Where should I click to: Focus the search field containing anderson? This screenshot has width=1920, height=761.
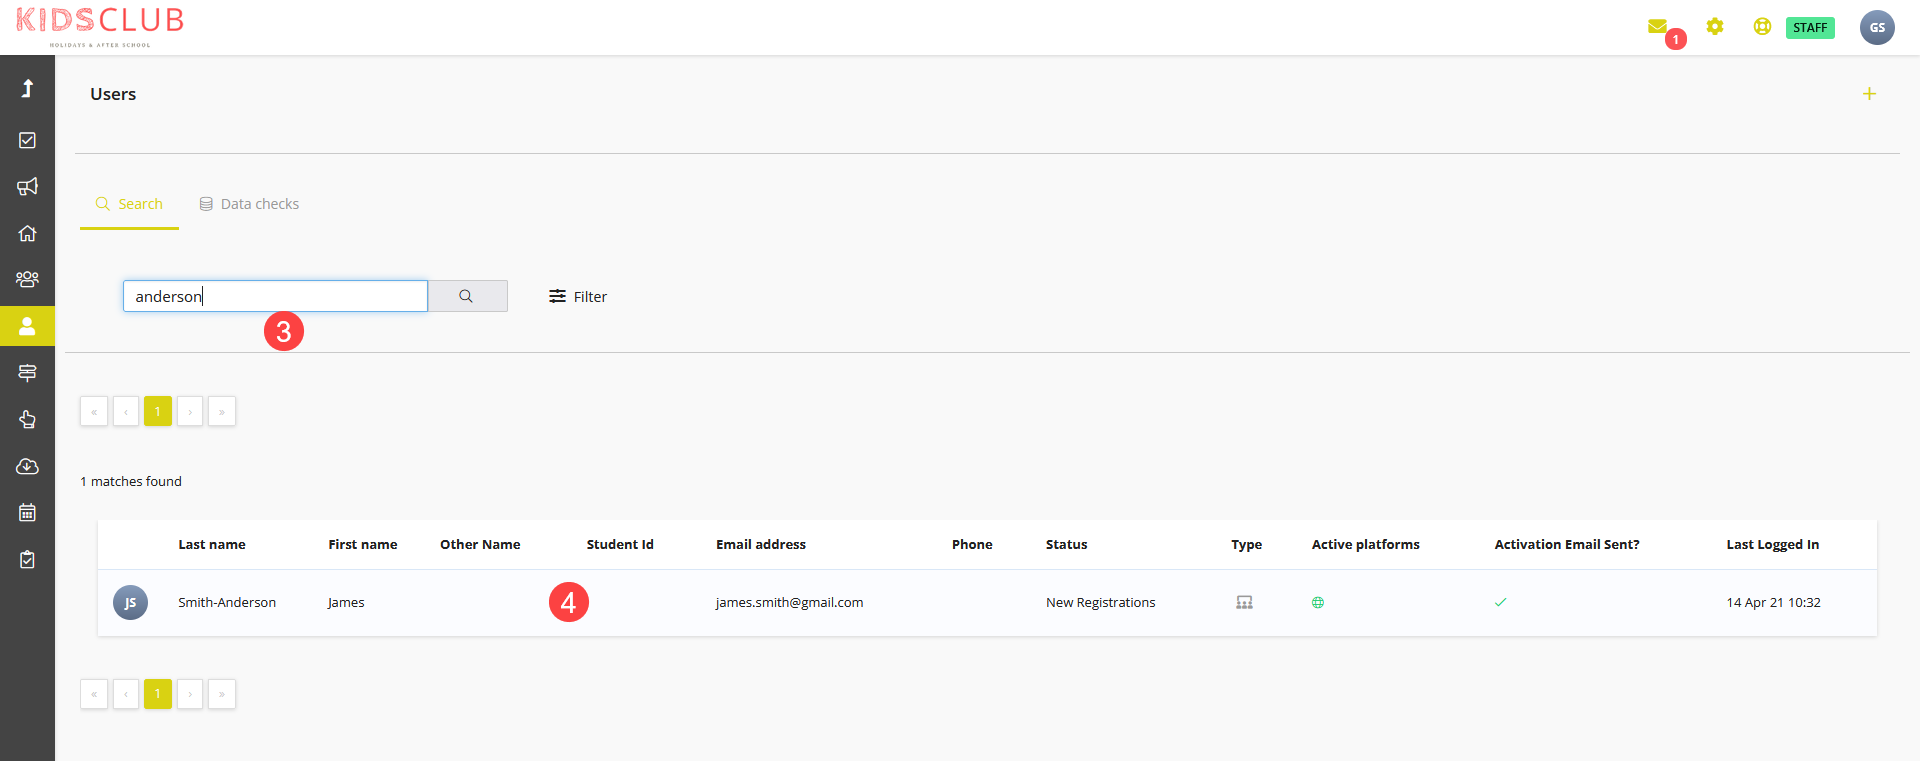[275, 296]
